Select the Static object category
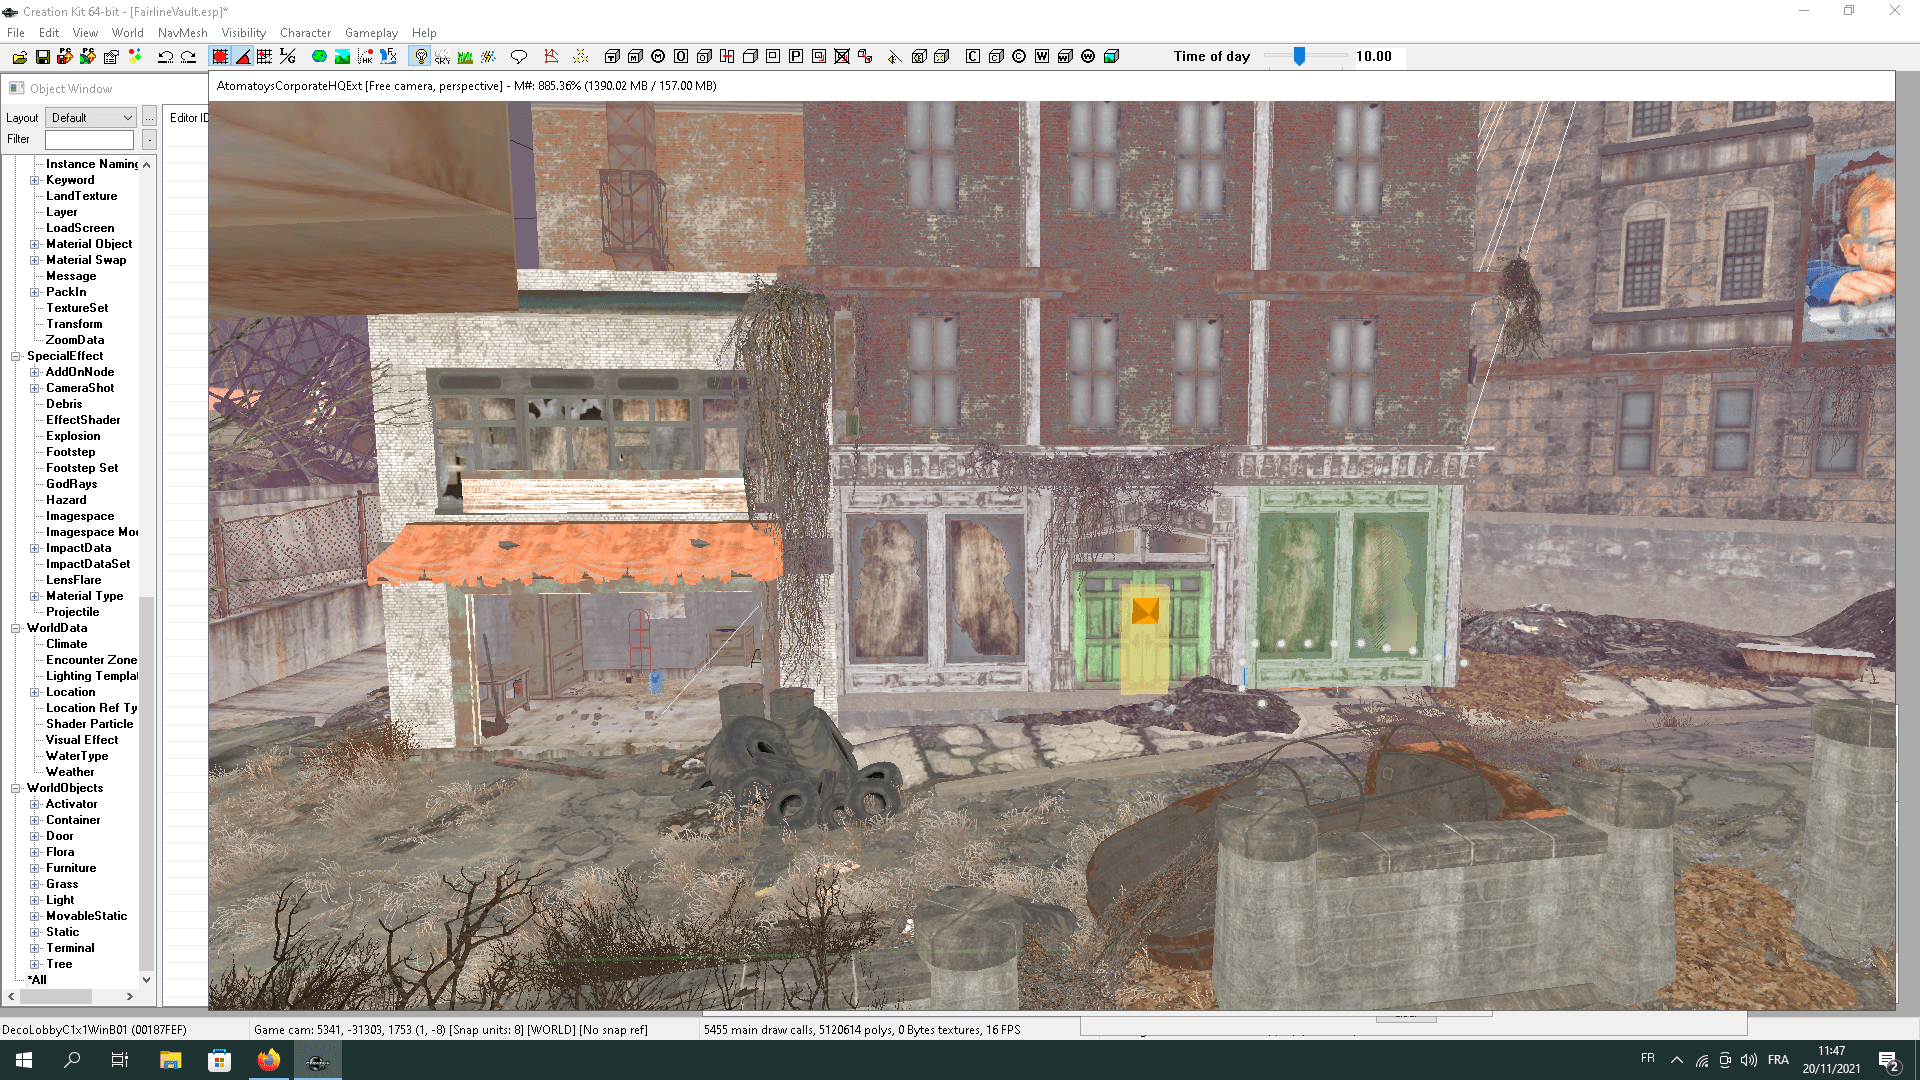Viewport: 1920px width, 1080px height. click(62, 932)
